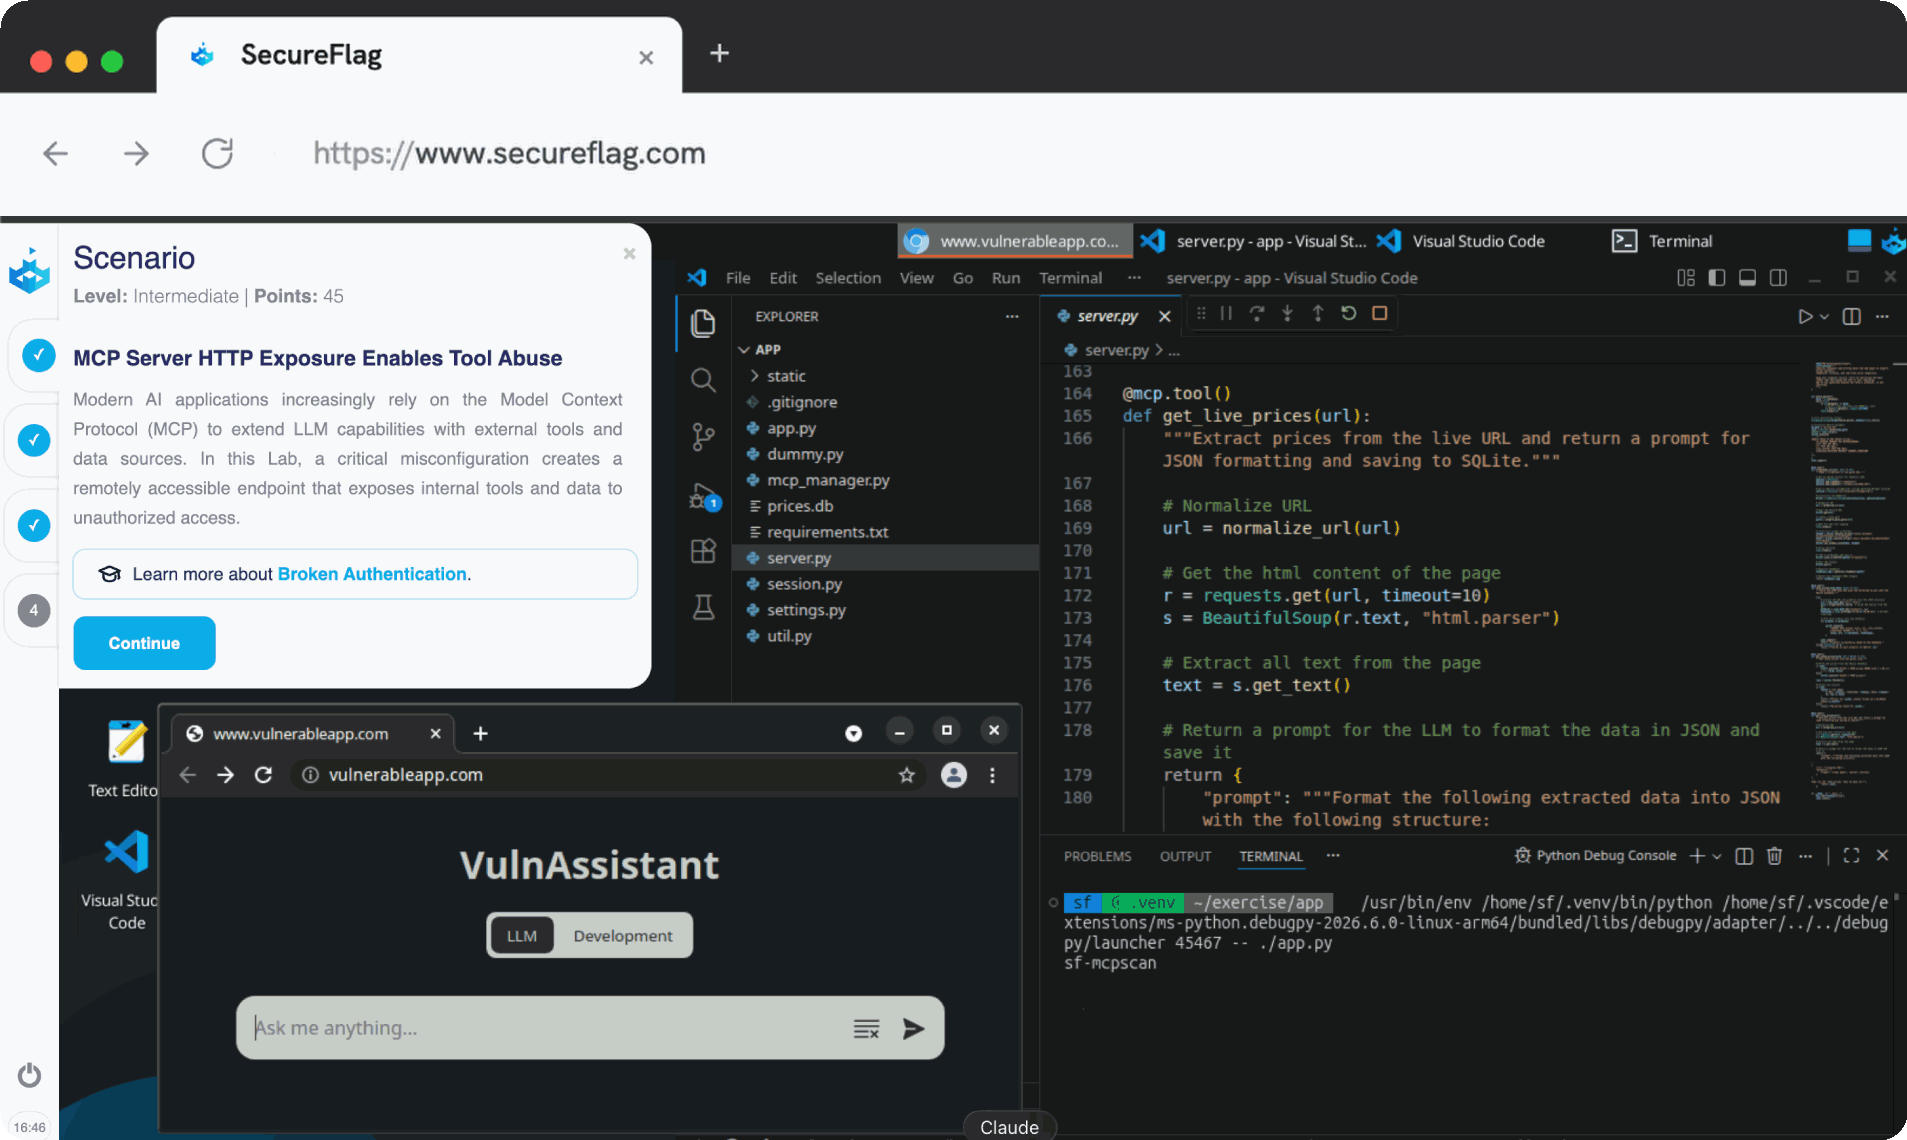
Task: Open the inner browser profile icon
Action: pos(954,775)
